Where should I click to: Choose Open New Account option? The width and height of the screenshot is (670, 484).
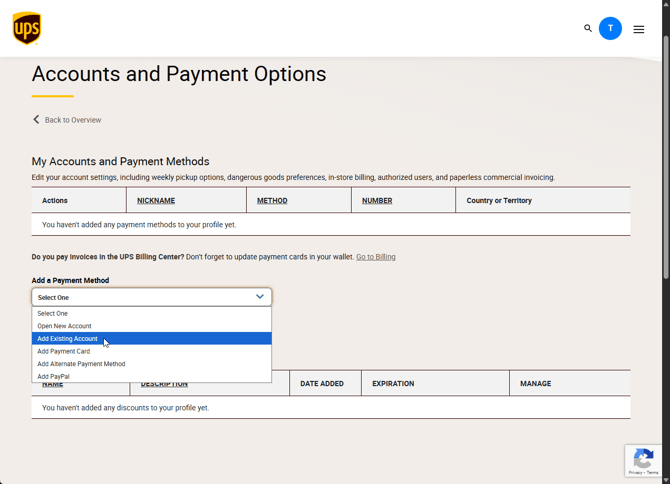pos(152,326)
